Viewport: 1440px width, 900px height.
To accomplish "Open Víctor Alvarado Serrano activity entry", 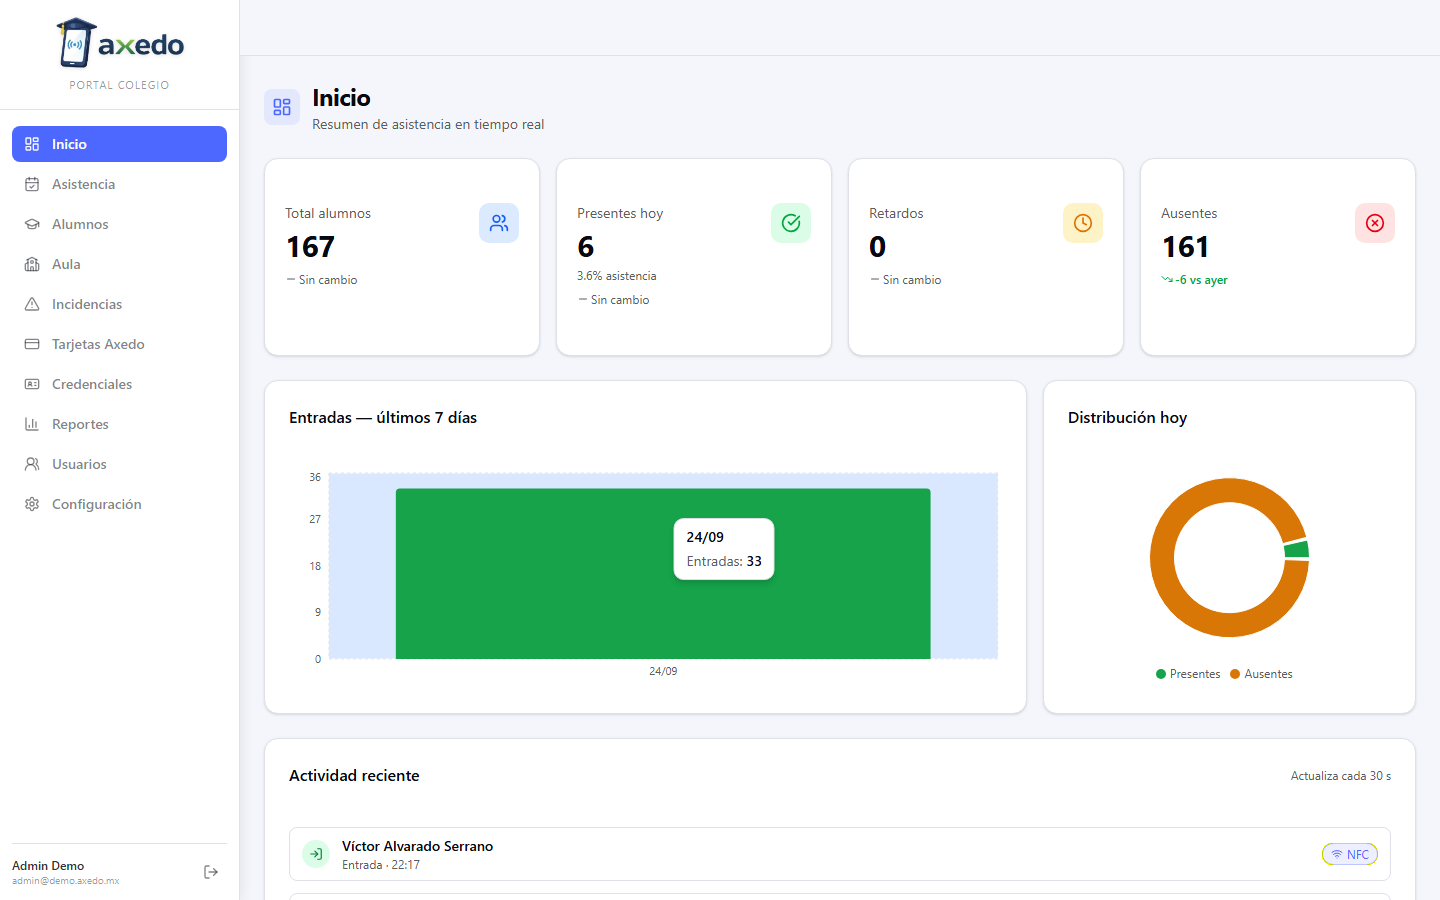I will pyautogui.click(x=840, y=854).
